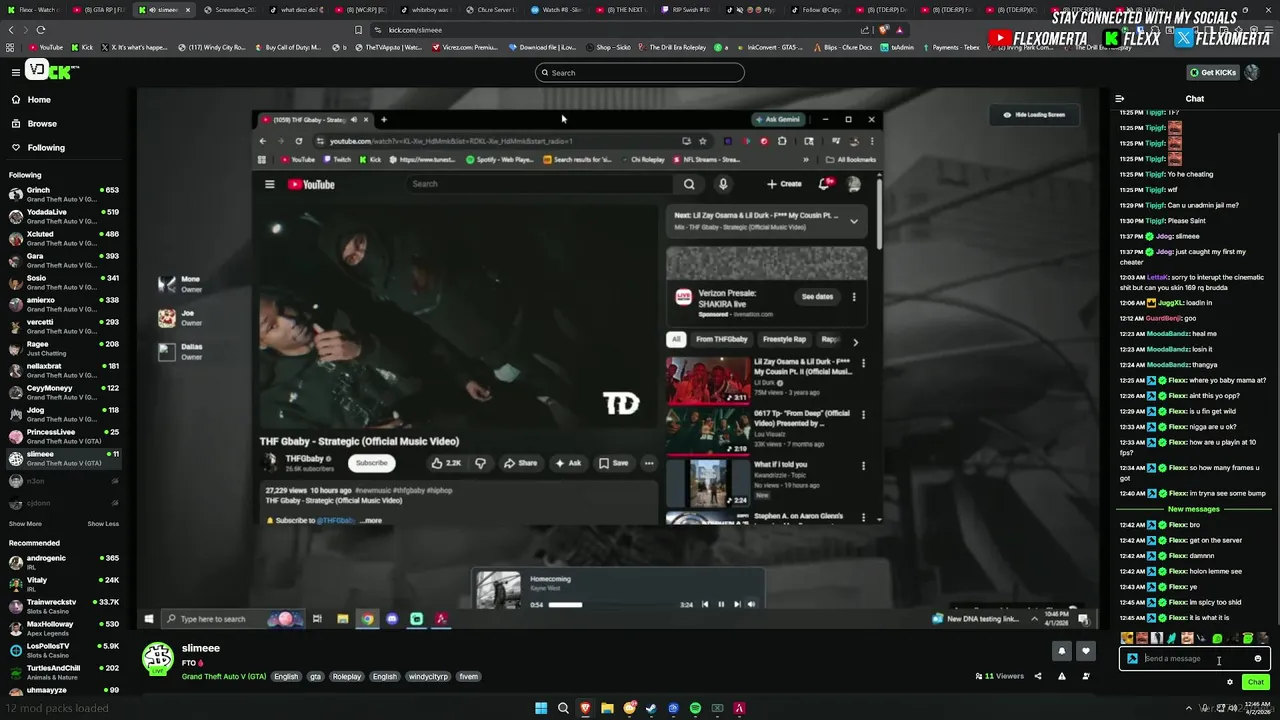Open YouTube notifications bell
This screenshot has width=1280, height=720.
(x=825, y=184)
